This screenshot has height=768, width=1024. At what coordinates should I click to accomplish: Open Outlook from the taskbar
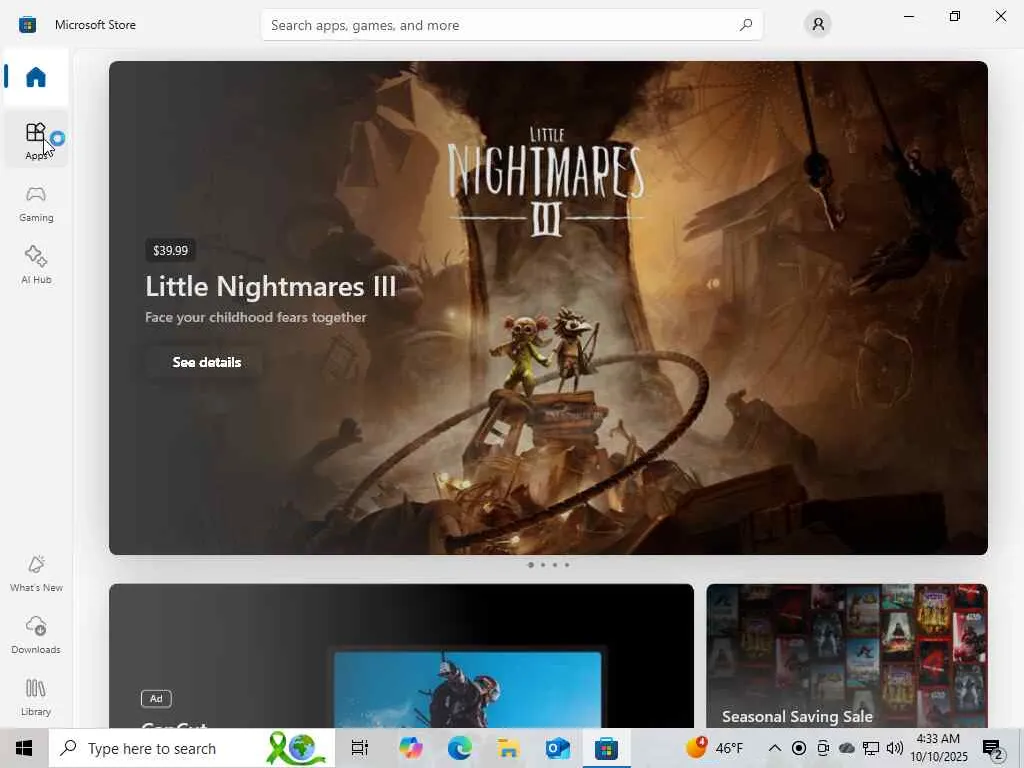558,748
